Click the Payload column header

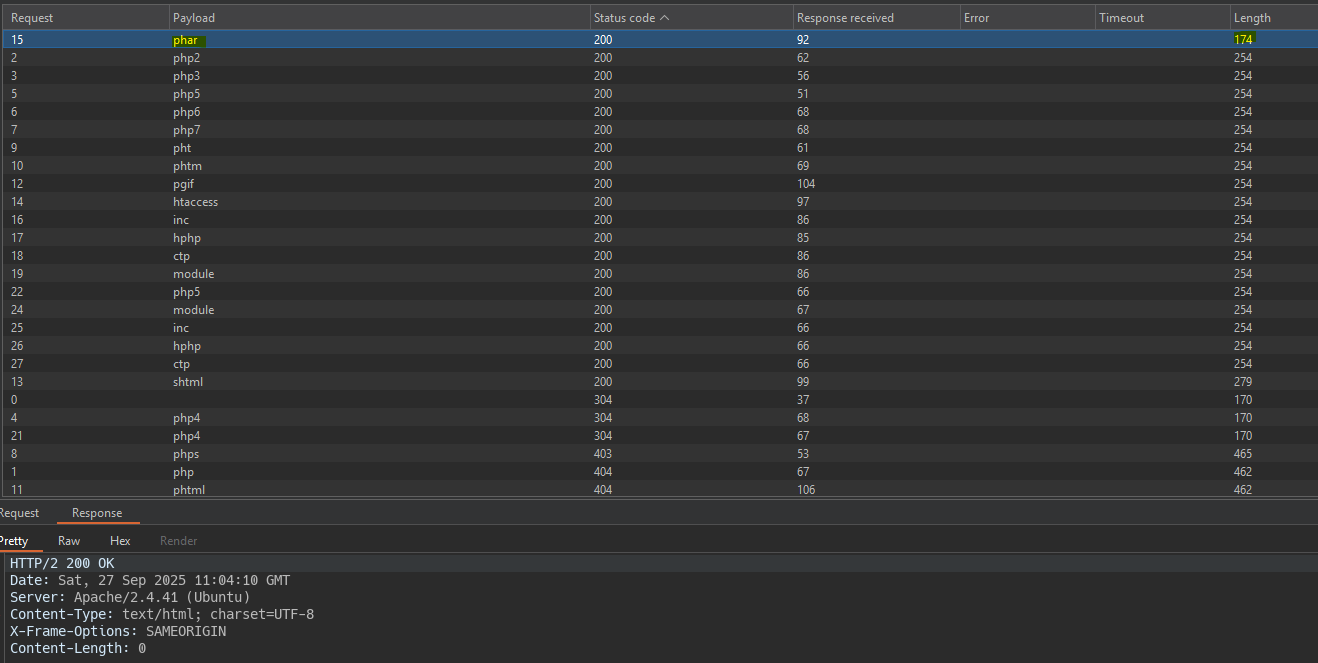coord(194,18)
